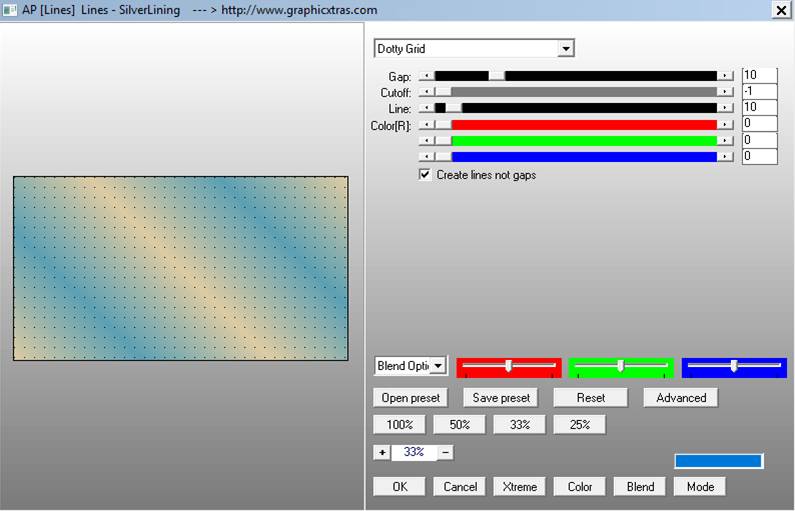Click the blue color swatch
Image resolution: width=795 pixels, height=511 pixels.
(719, 461)
